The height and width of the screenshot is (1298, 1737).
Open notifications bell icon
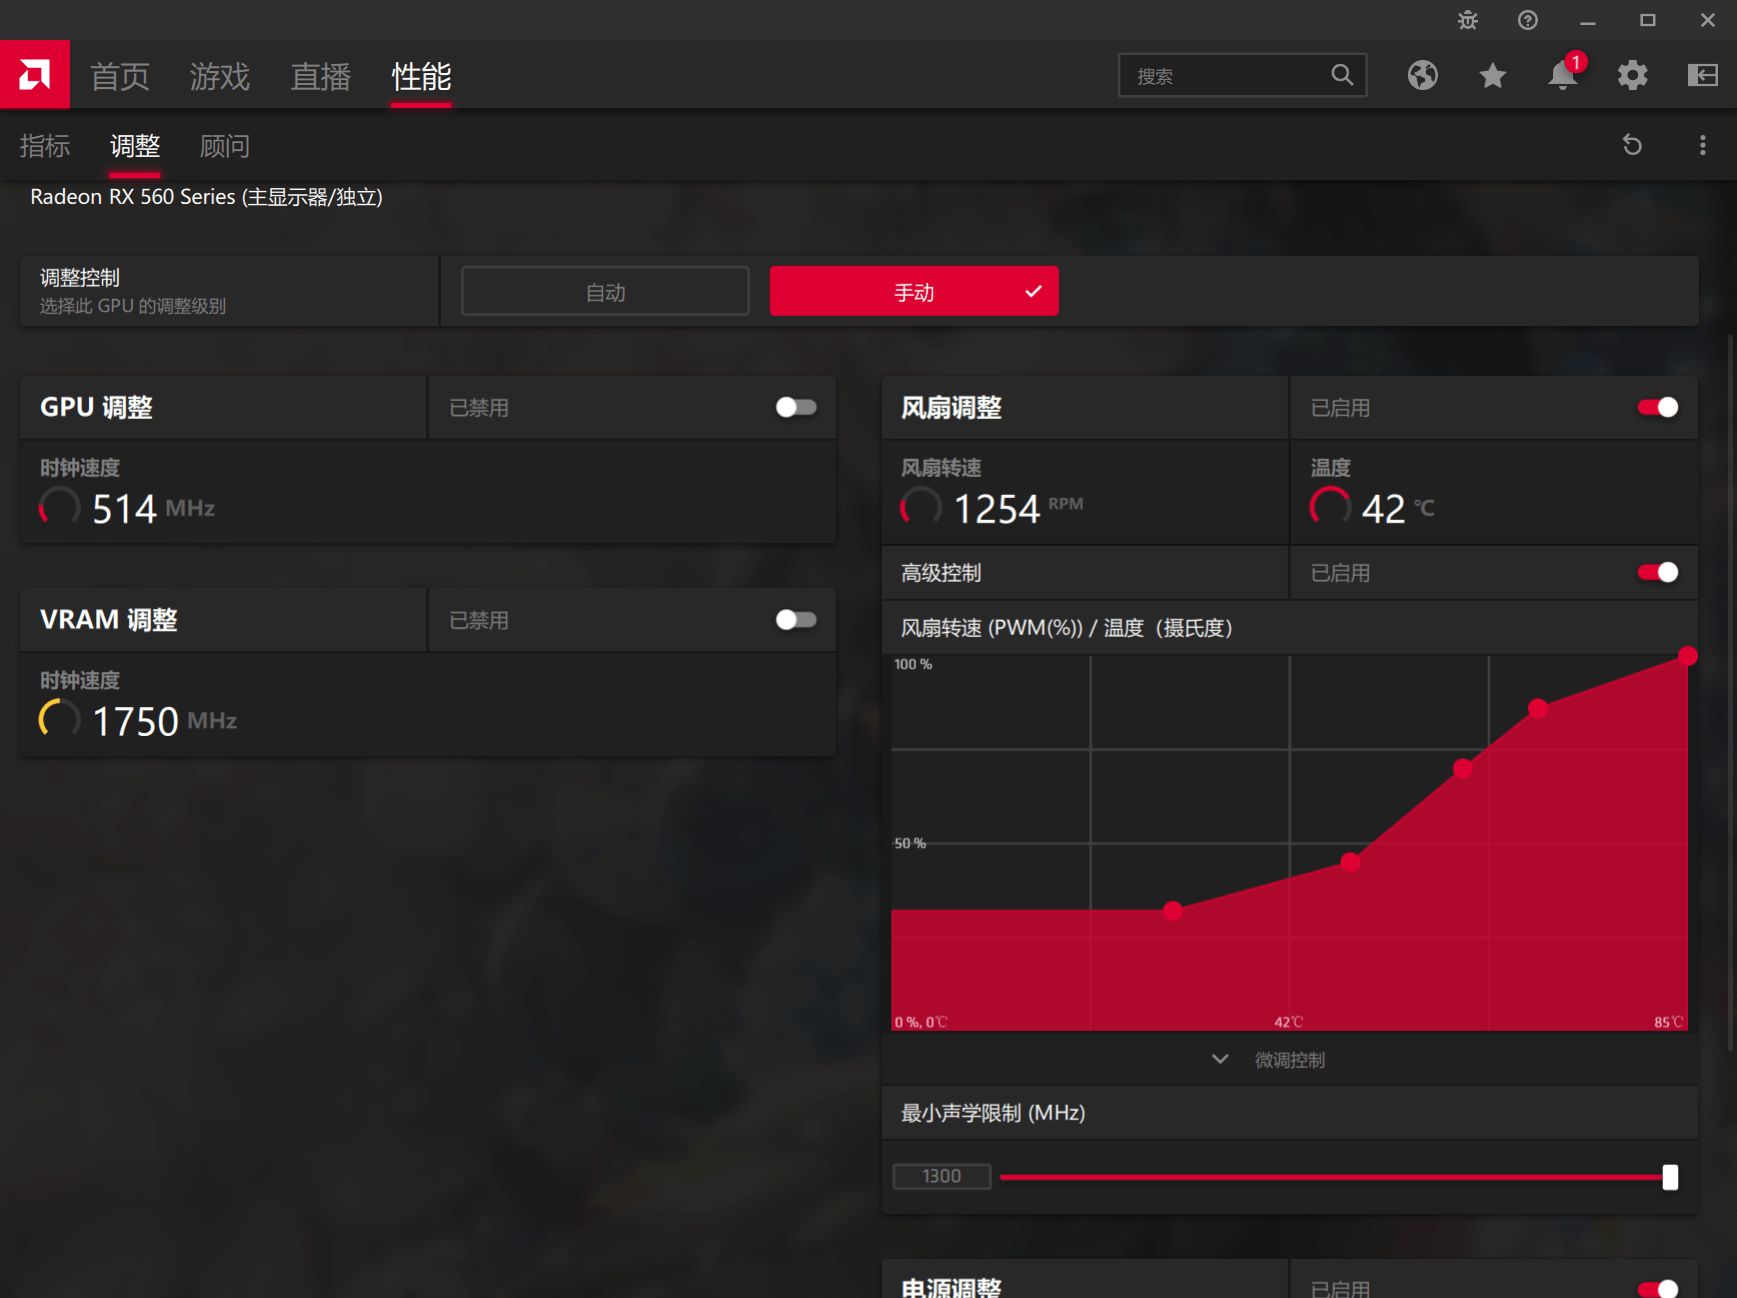pos(1563,75)
